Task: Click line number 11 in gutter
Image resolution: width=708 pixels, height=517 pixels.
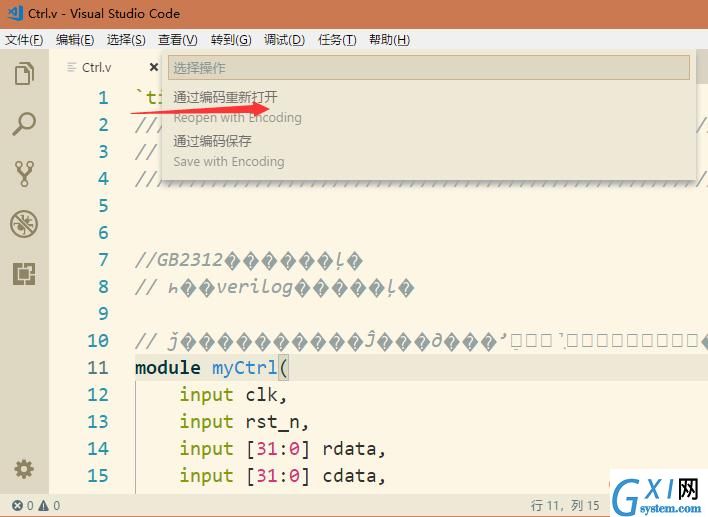Action: click(x=98, y=368)
